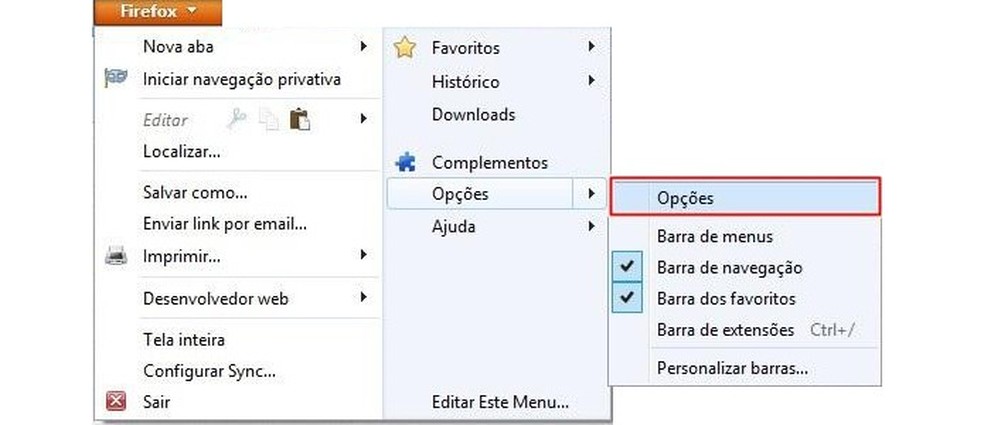Click the Paste clipboard icon
The image size is (984, 425).
tap(299, 119)
